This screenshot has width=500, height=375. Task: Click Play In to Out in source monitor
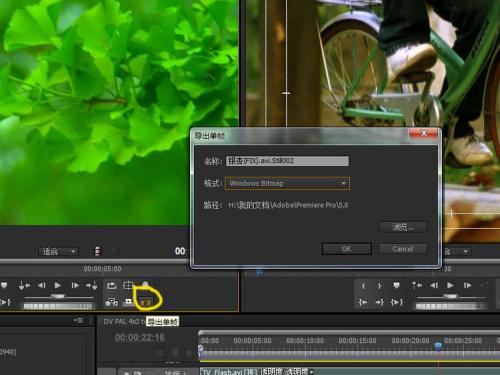point(6,302)
